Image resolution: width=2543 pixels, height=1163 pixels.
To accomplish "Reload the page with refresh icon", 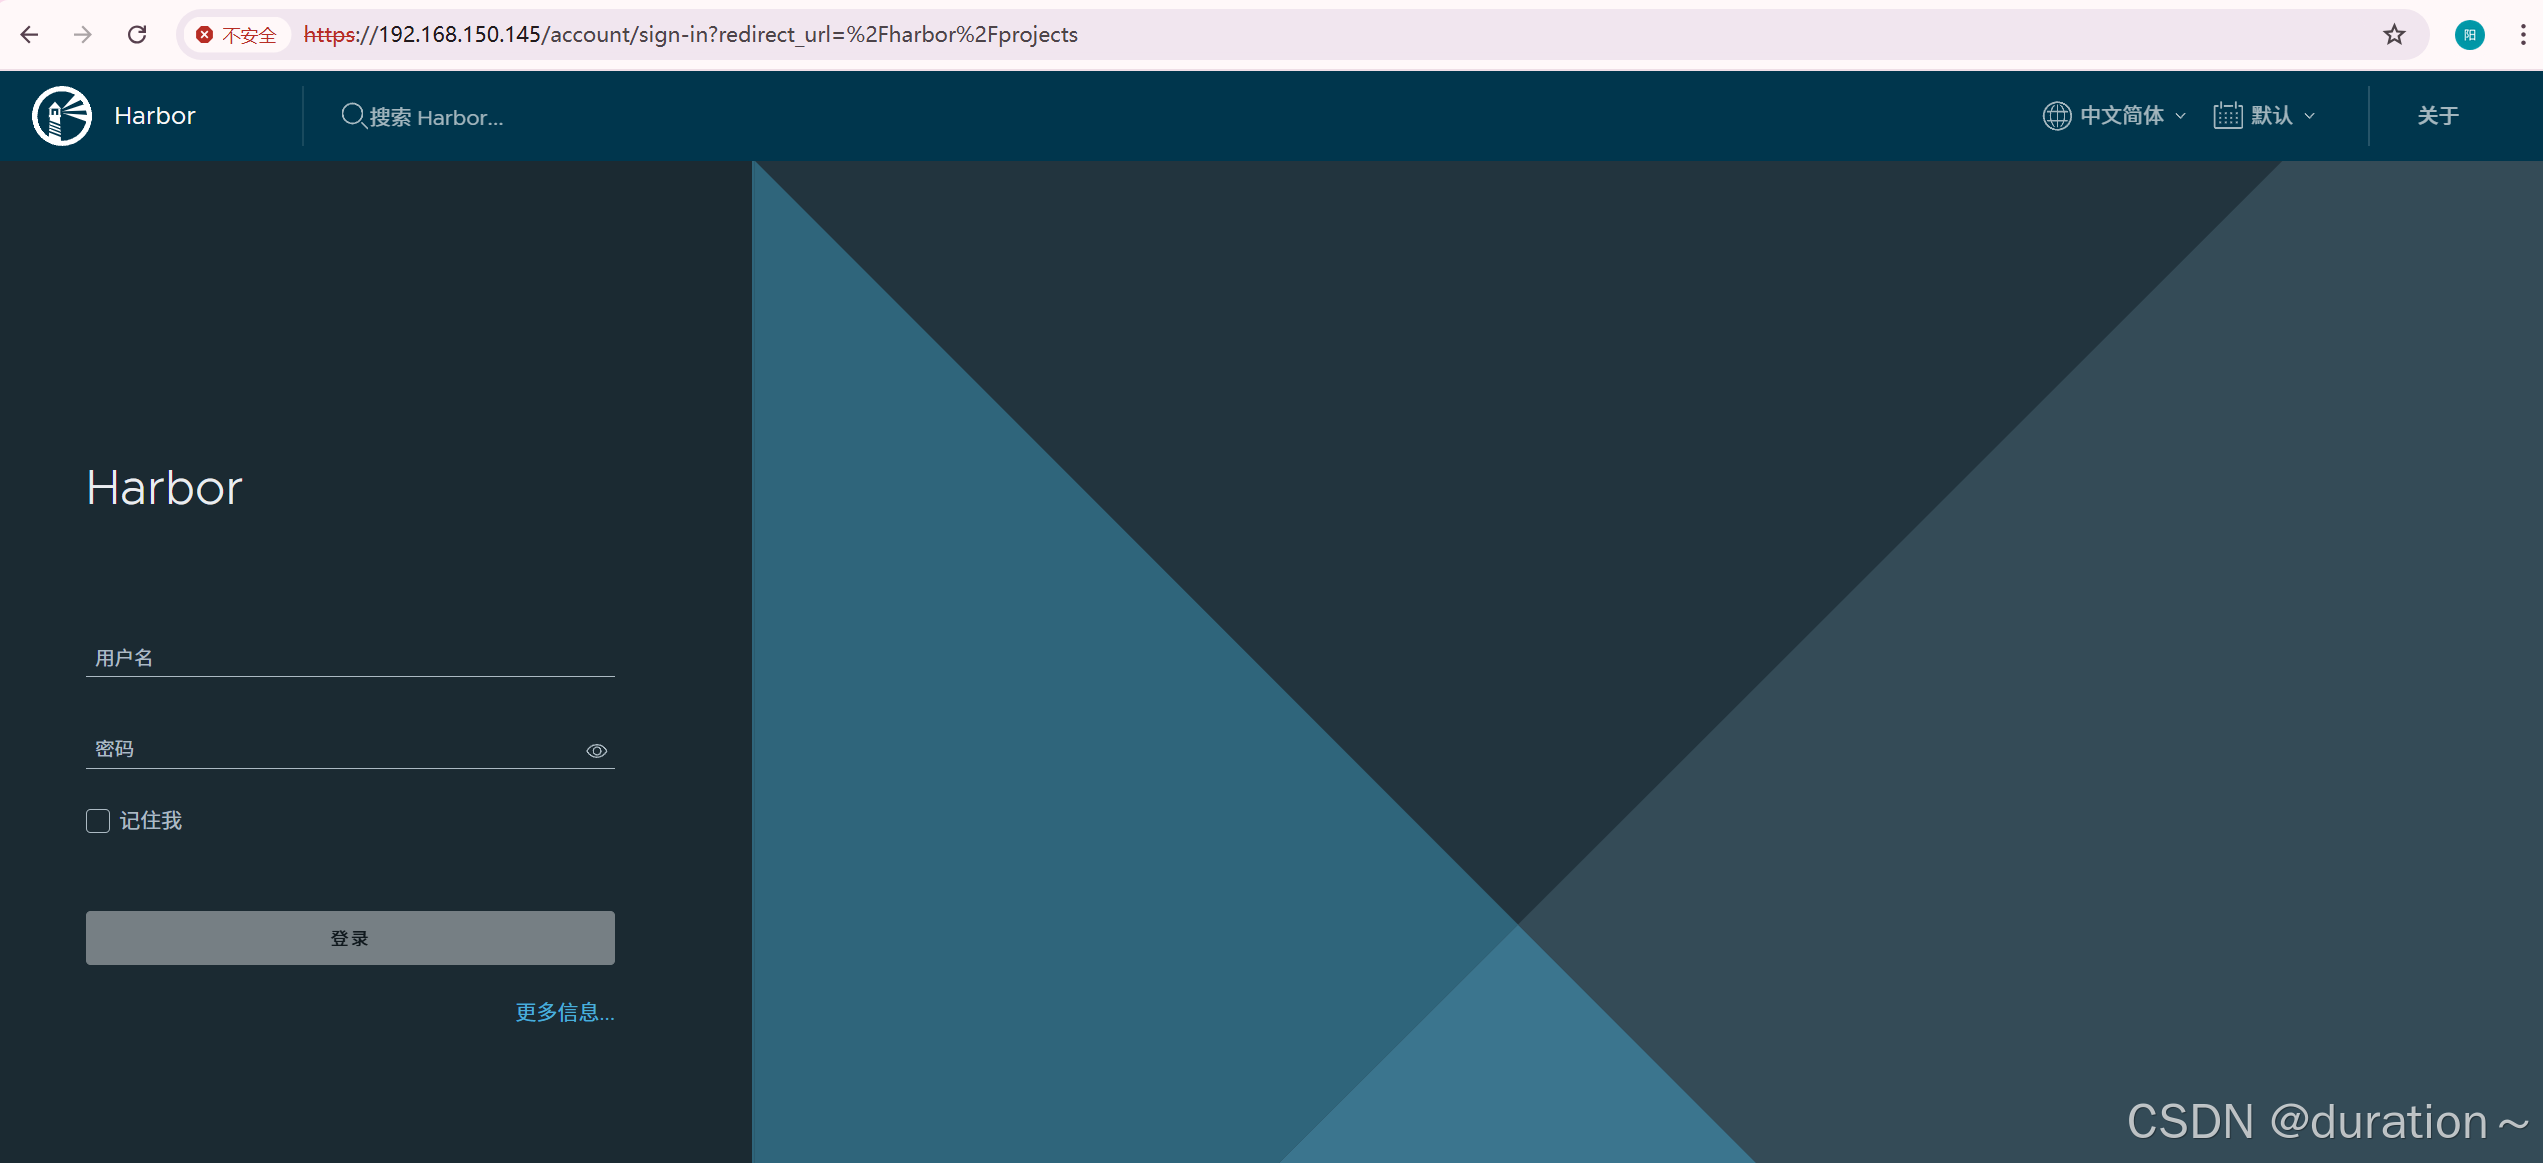I will click(137, 35).
